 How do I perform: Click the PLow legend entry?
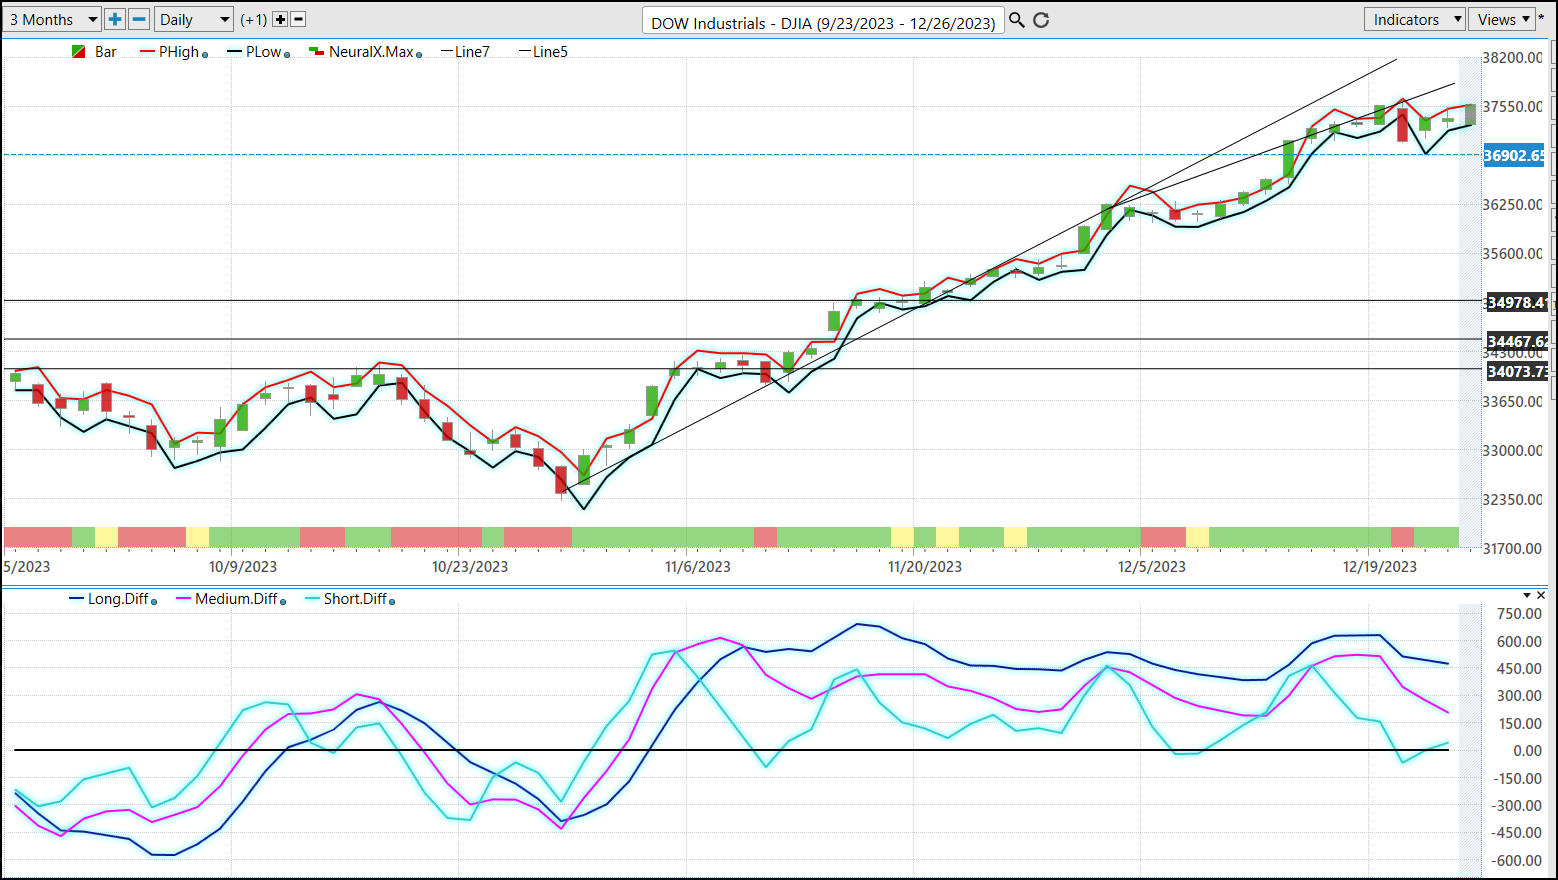pyautogui.click(x=264, y=52)
